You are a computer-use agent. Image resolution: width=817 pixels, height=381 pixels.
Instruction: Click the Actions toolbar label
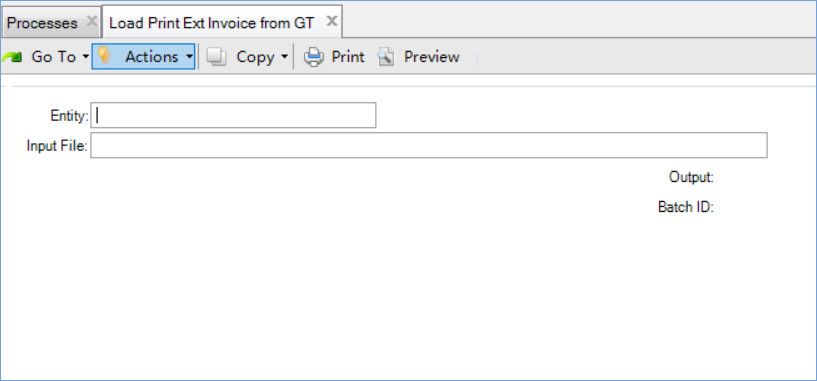pos(152,56)
